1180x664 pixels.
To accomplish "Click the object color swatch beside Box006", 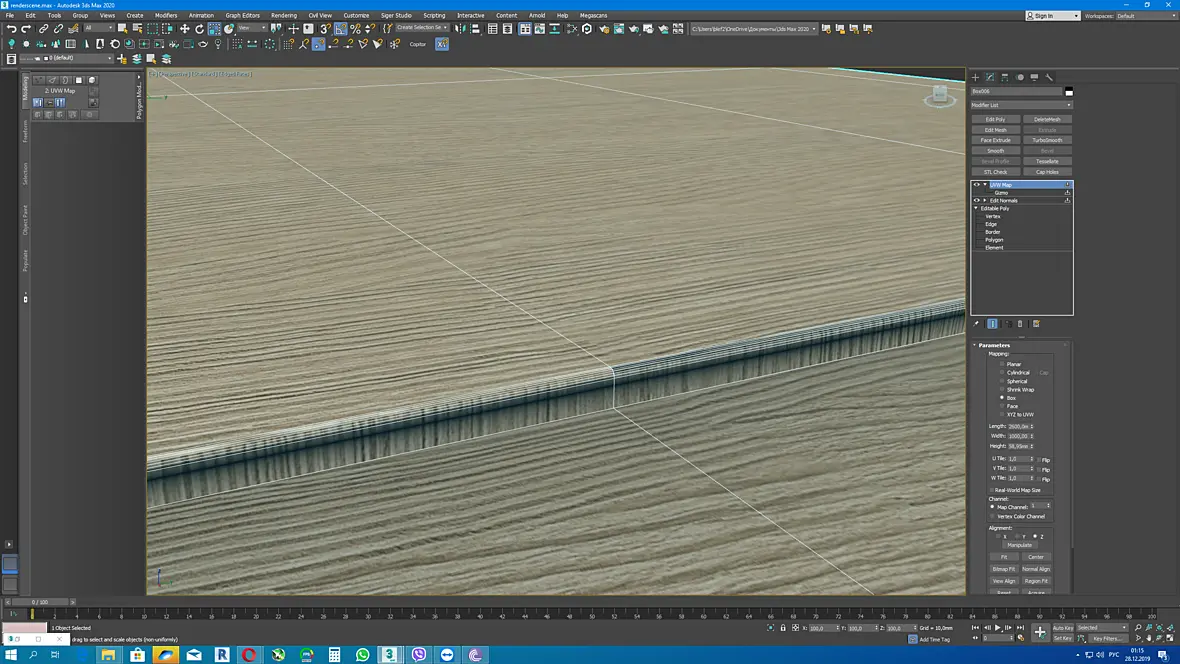I will pos(1069,92).
